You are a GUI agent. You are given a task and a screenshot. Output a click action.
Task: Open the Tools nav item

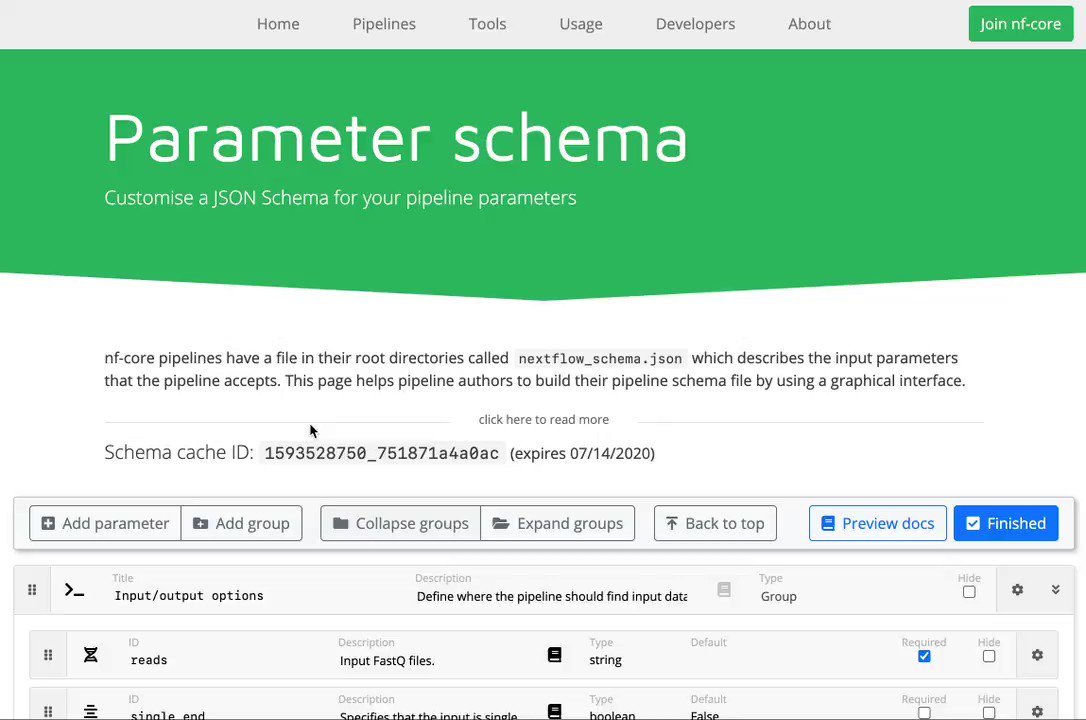point(487,24)
